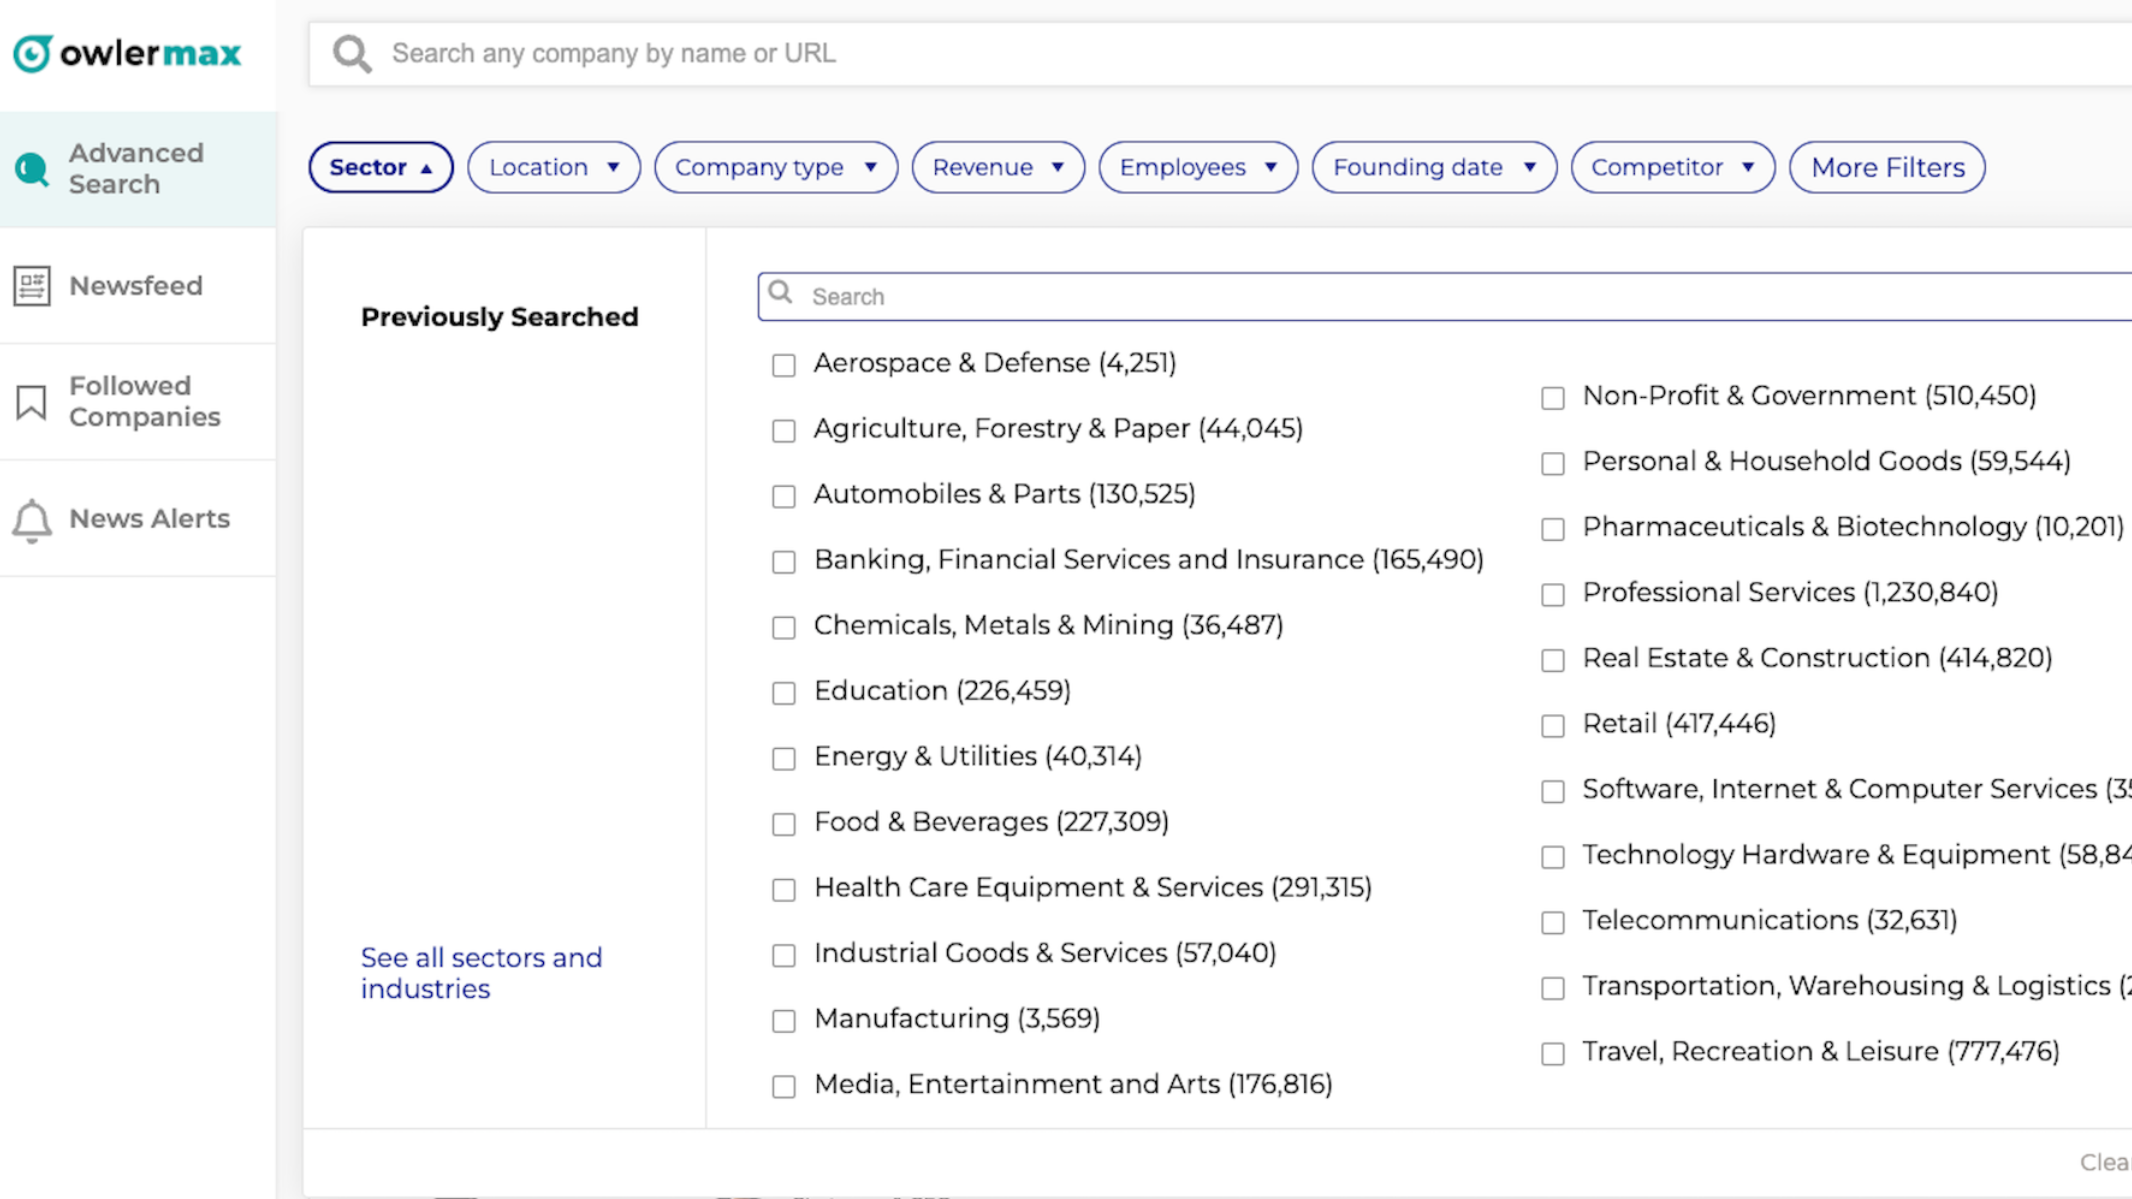Tick the Retail sector checkbox
This screenshot has width=2132, height=1199.
click(1553, 726)
